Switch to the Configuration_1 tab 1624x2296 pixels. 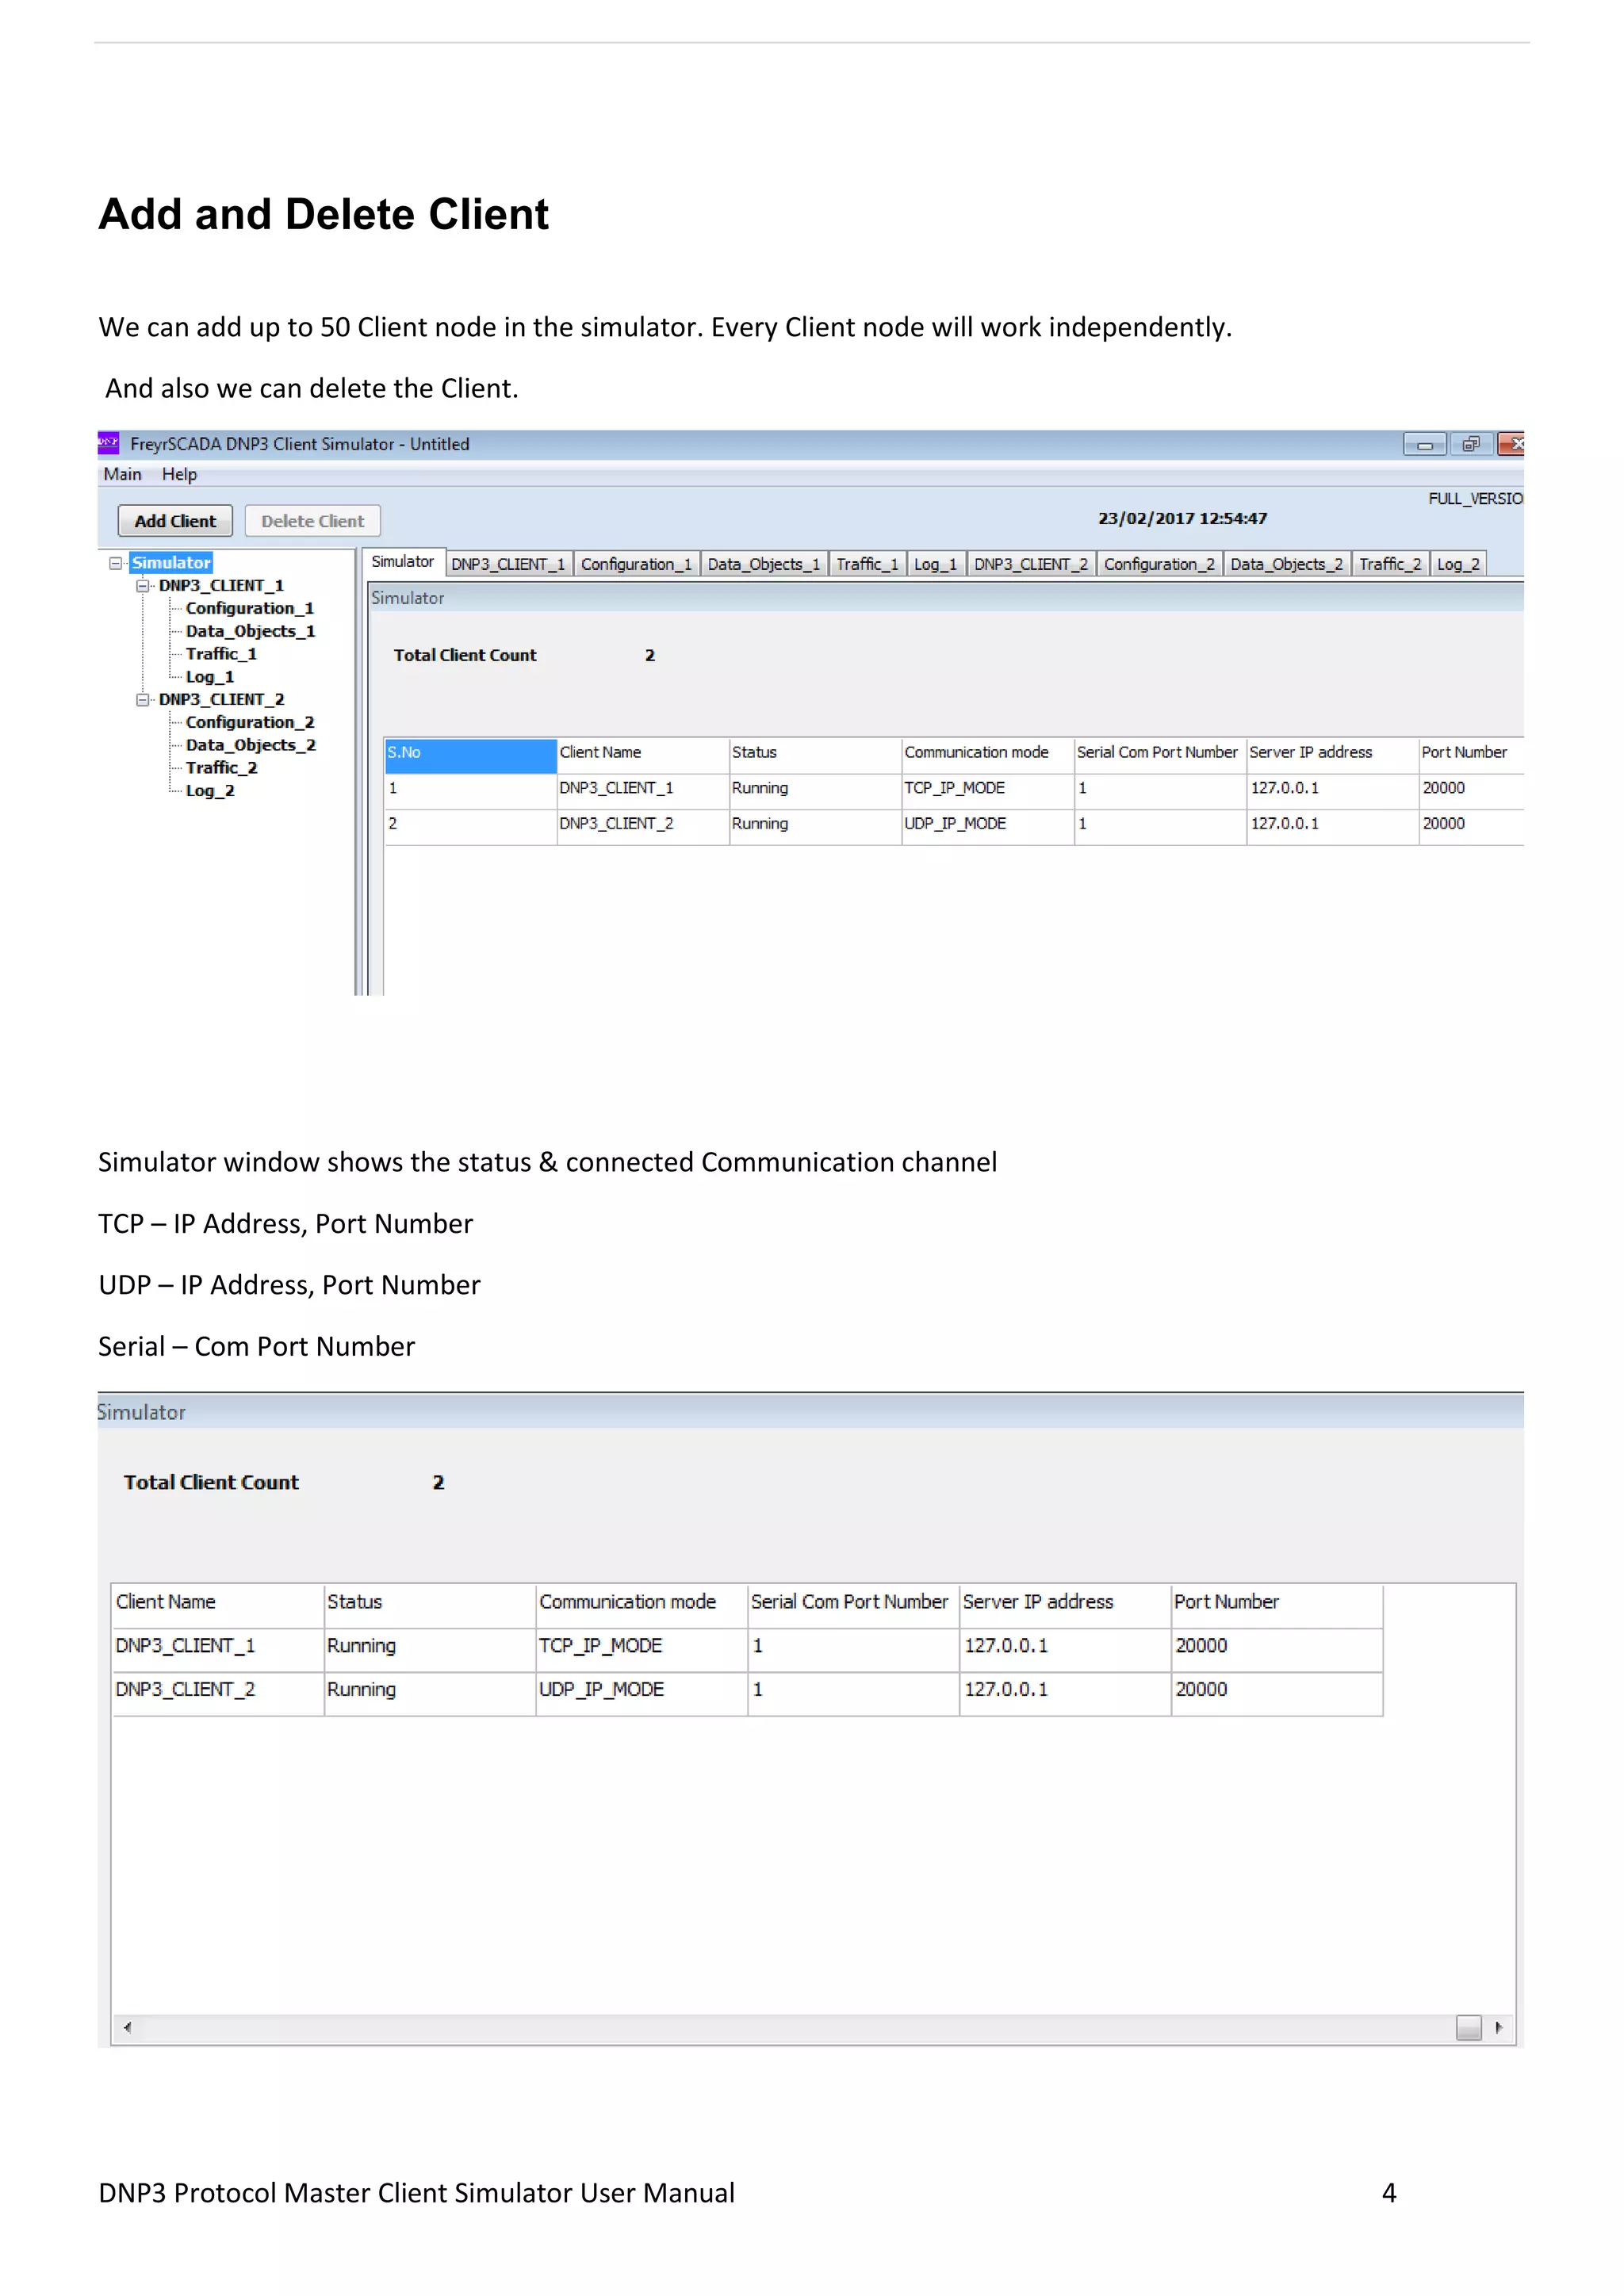(636, 564)
